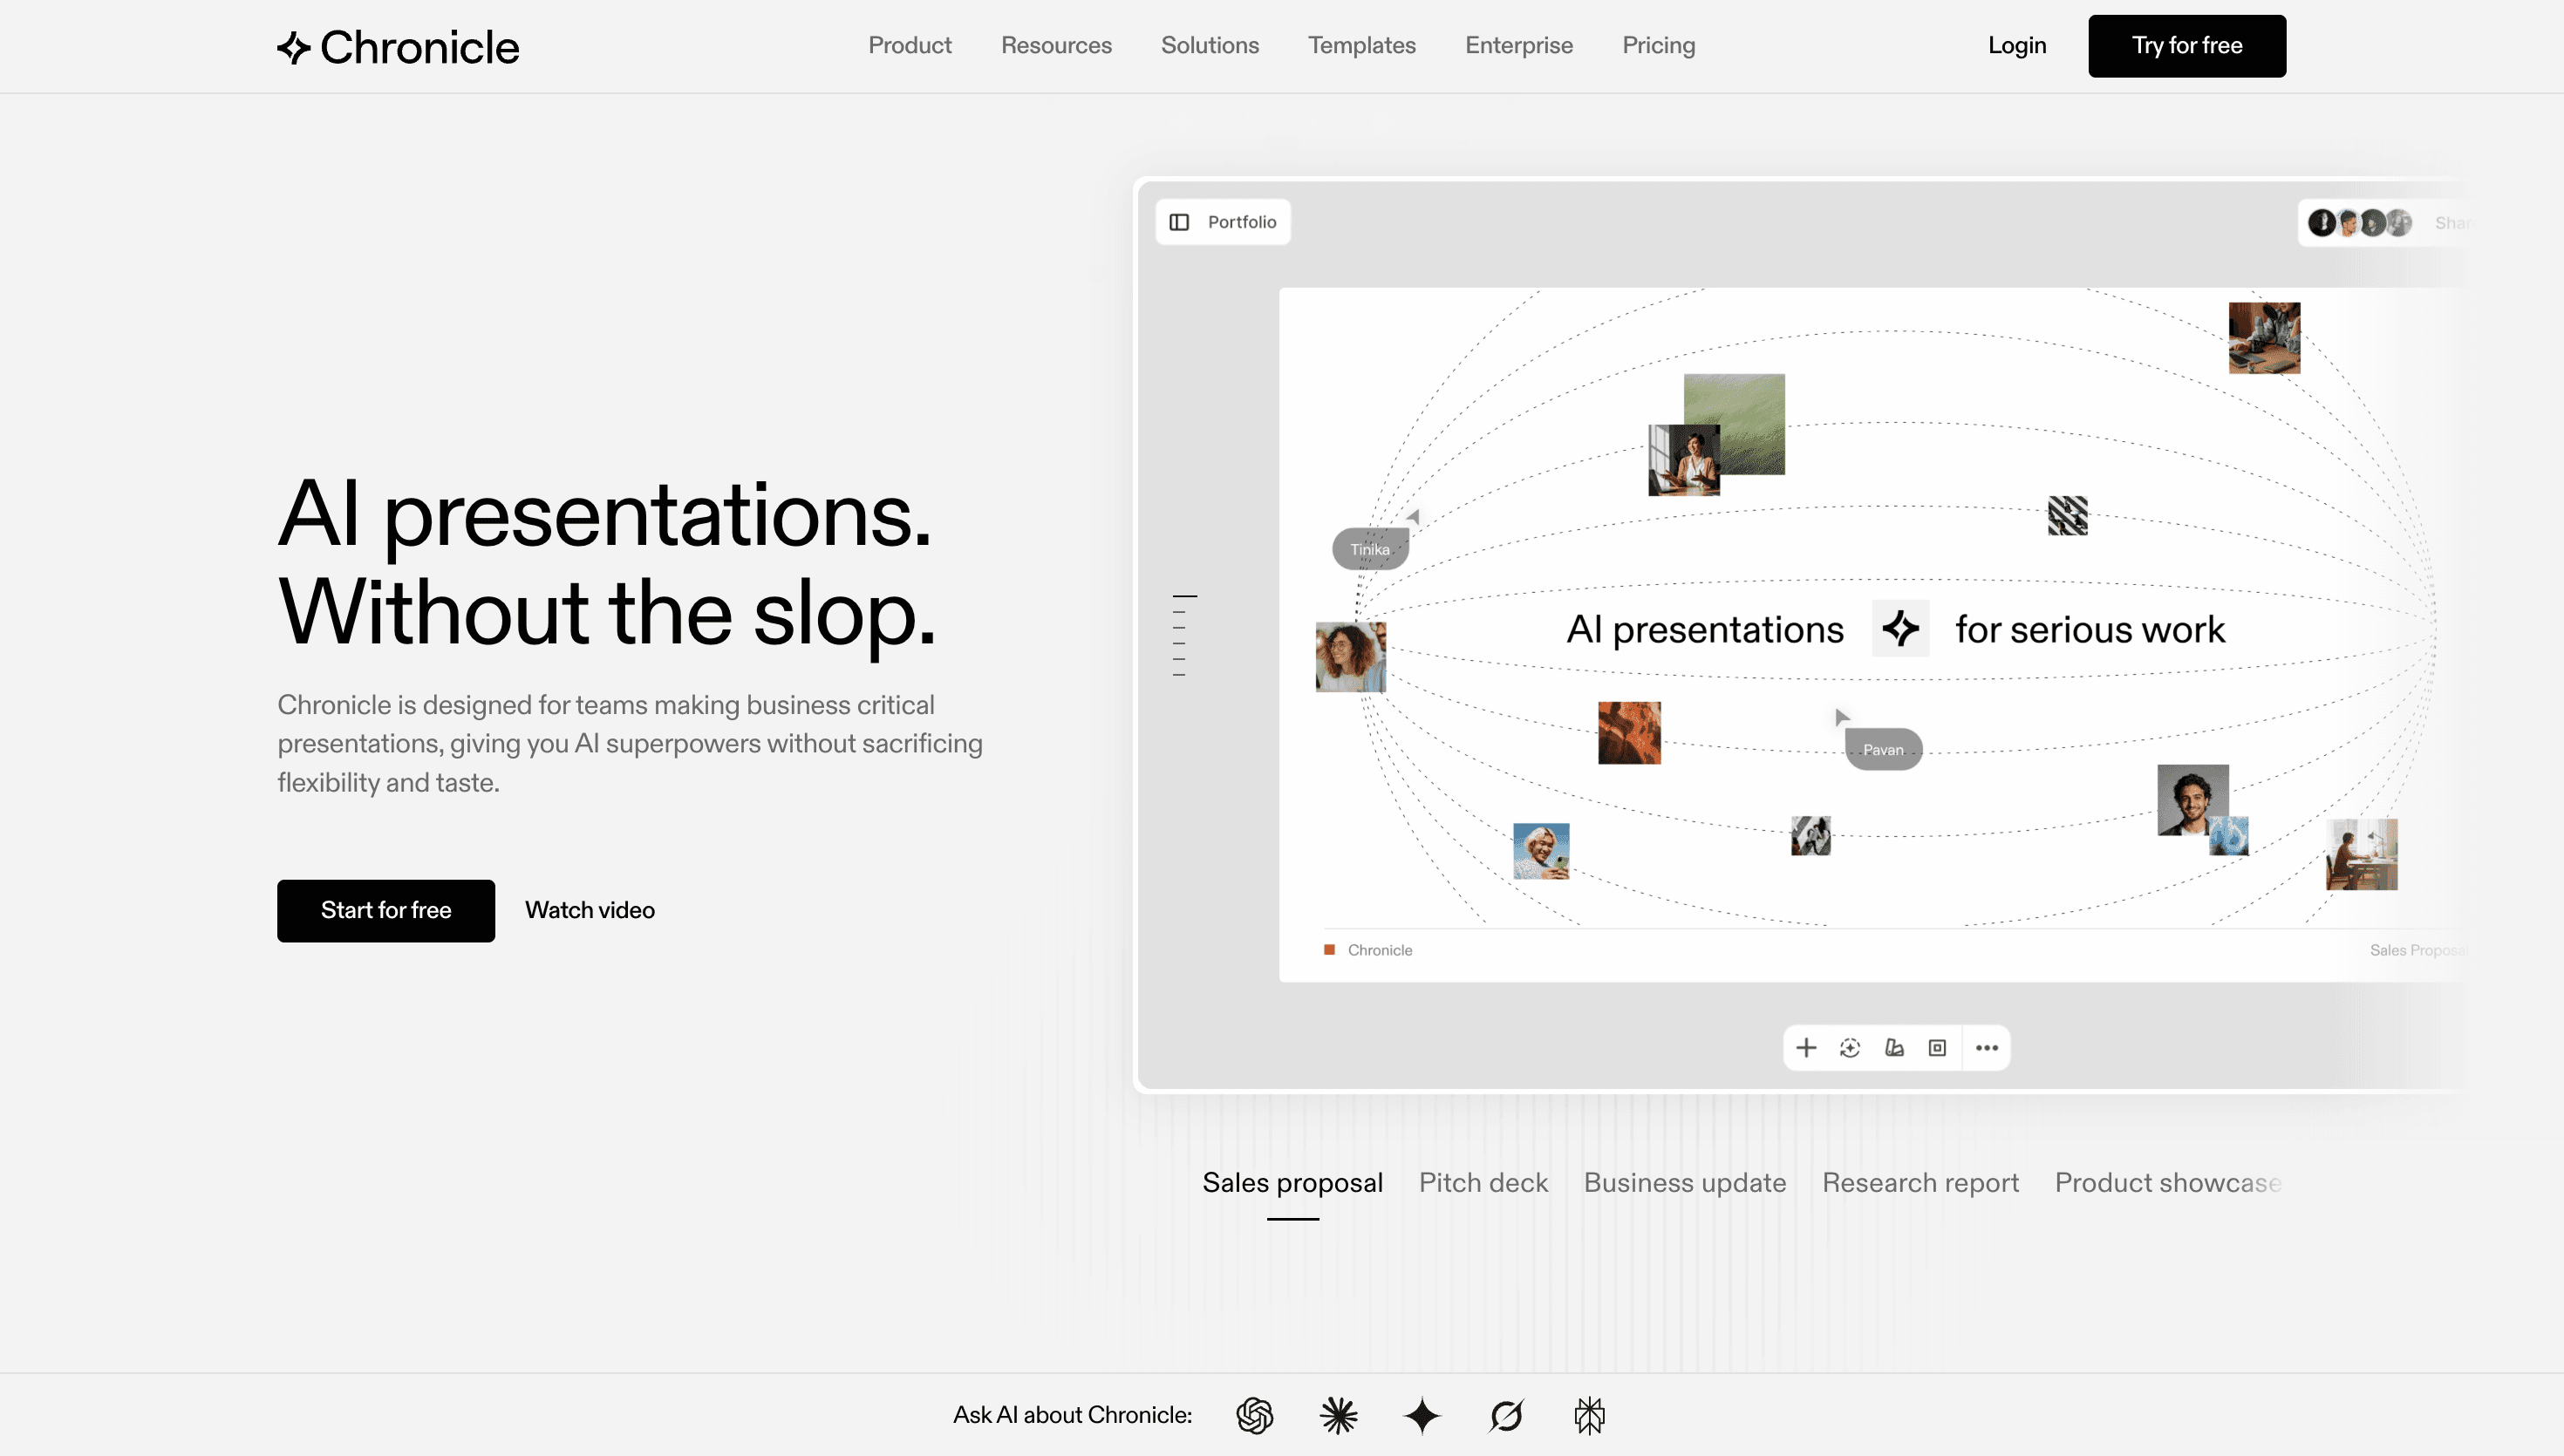Select the AI generate icon in the canvas toolbar
The image size is (2564, 1456).
tap(1850, 1047)
